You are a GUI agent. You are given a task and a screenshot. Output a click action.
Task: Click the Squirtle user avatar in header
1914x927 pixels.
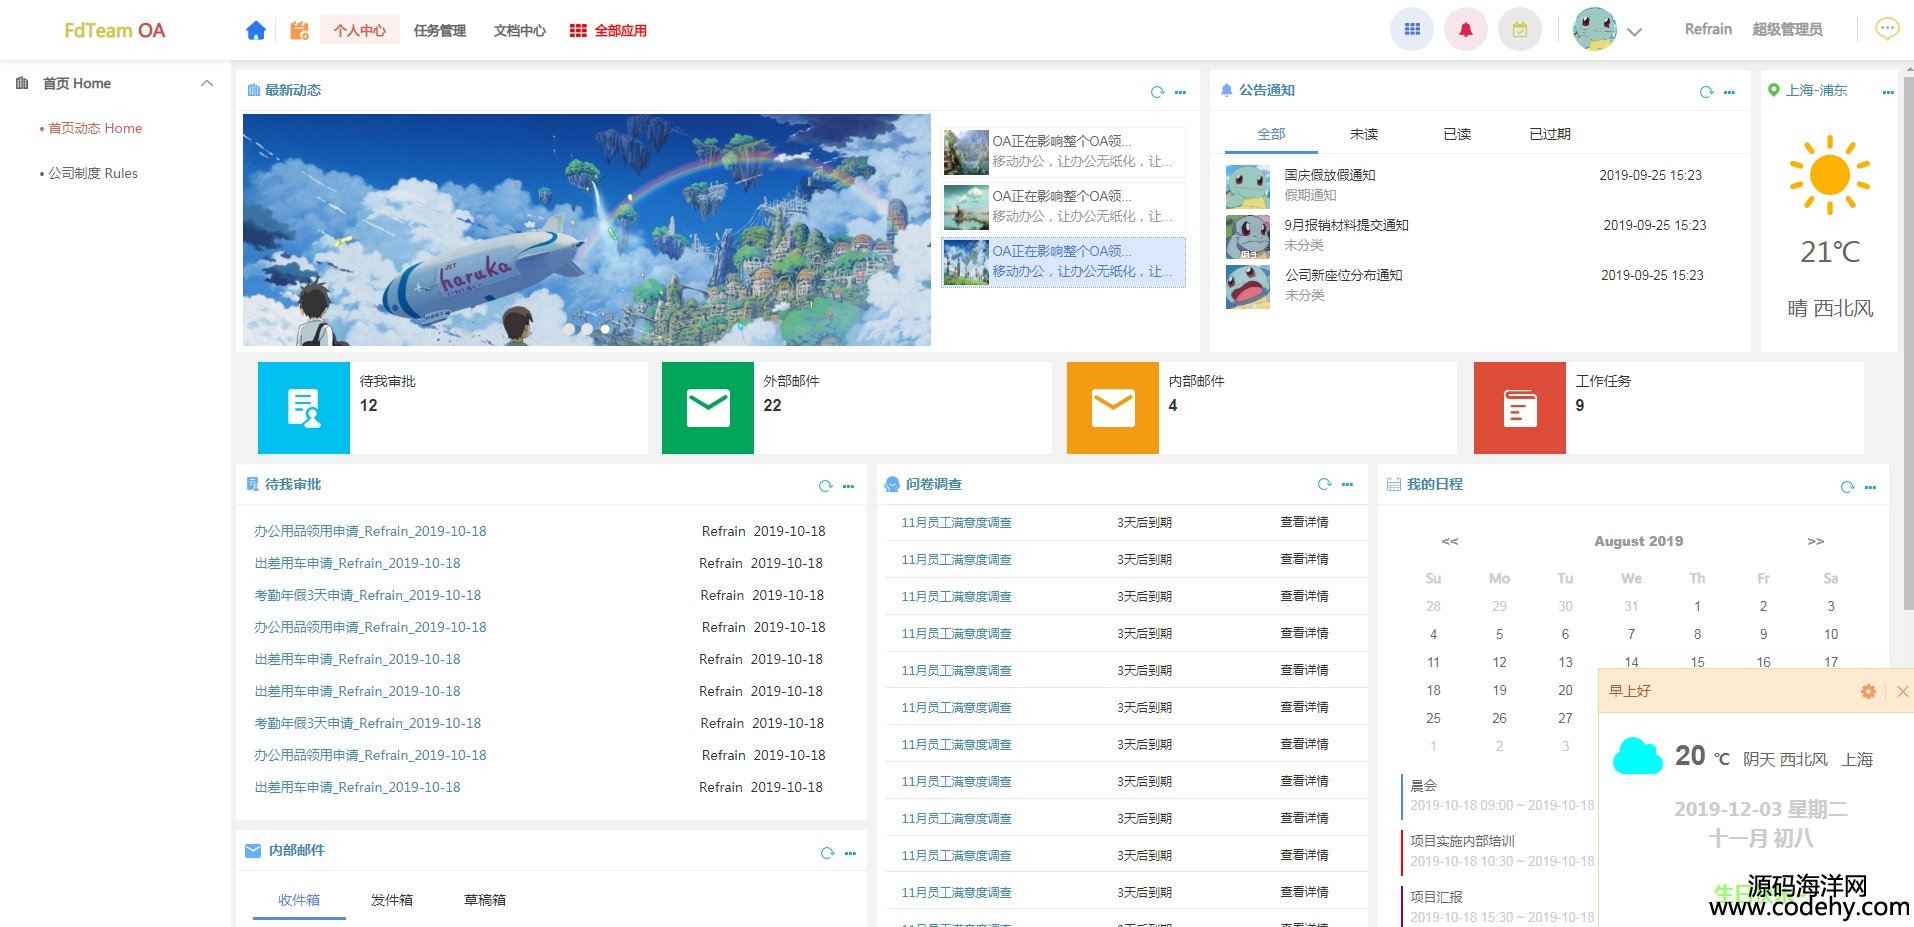(x=1595, y=30)
